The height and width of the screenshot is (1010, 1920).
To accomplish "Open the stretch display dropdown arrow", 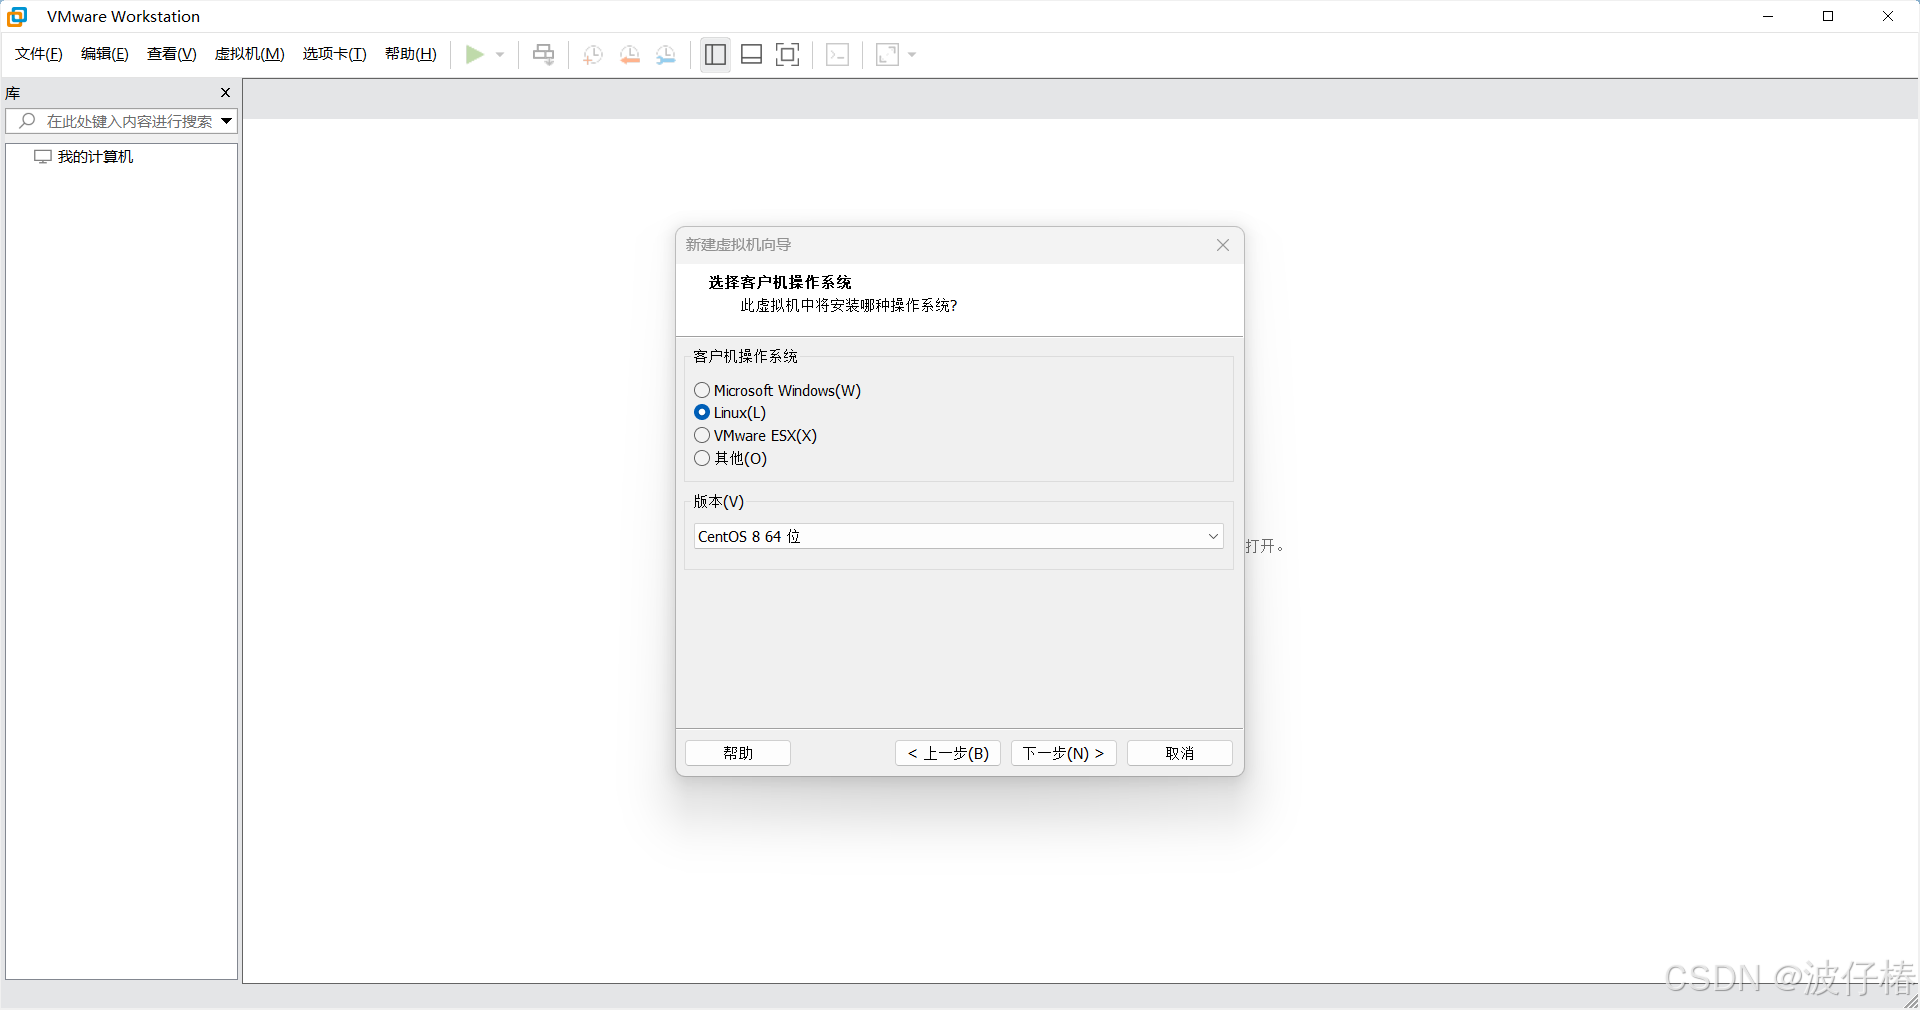I will pyautogui.click(x=912, y=55).
